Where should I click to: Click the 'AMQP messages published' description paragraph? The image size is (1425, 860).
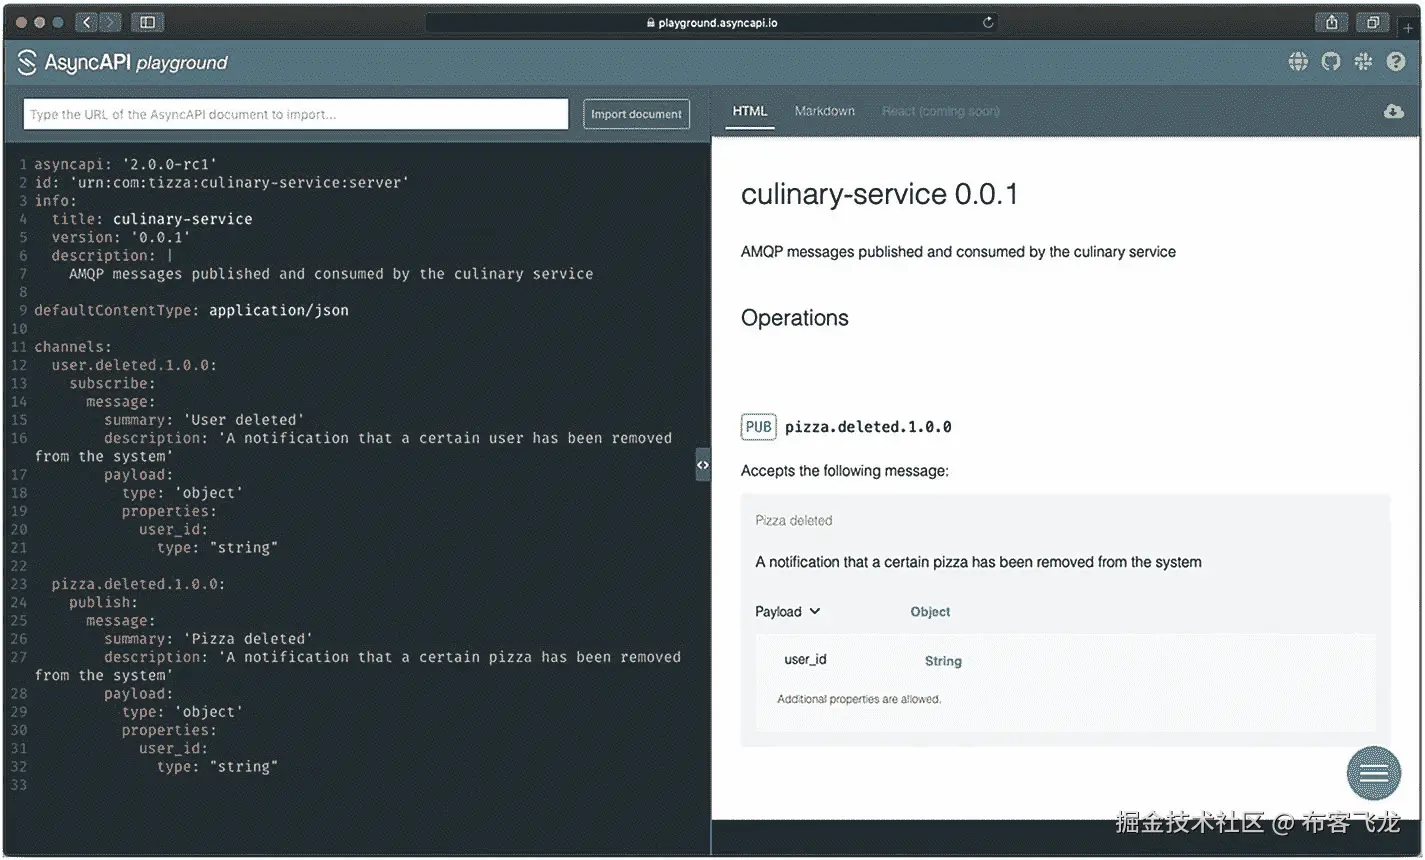point(958,252)
